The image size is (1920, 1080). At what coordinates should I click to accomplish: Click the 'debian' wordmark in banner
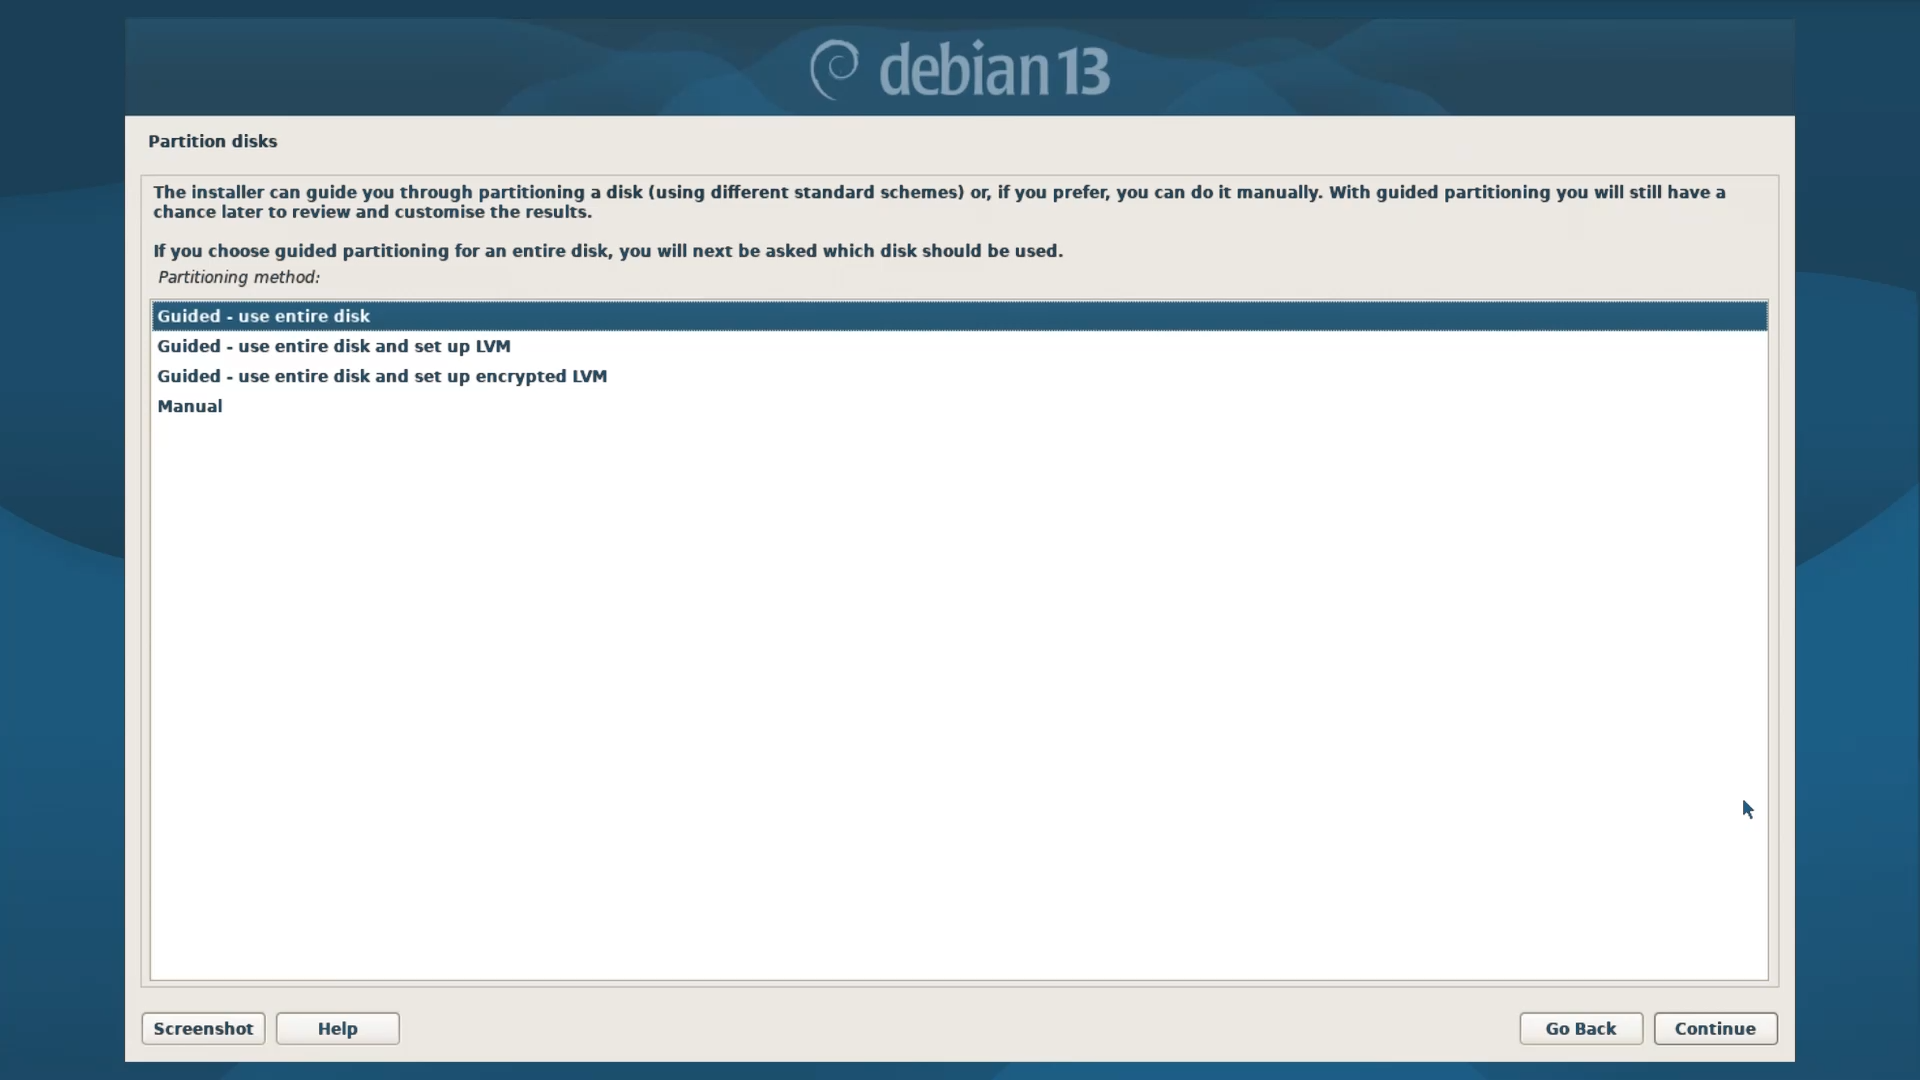coord(962,69)
